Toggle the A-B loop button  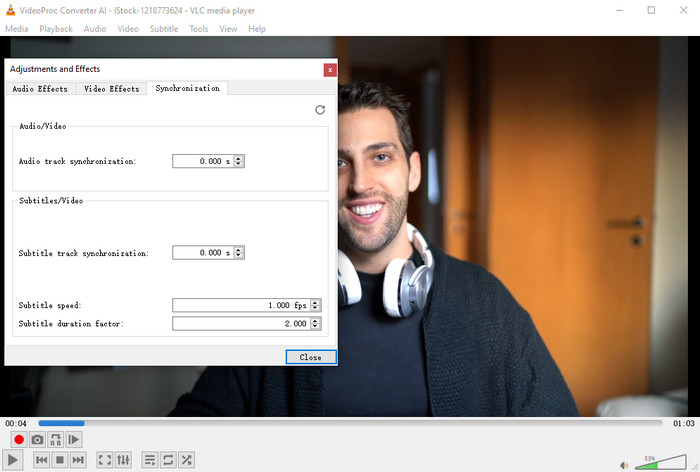click(x=55, y=440)
